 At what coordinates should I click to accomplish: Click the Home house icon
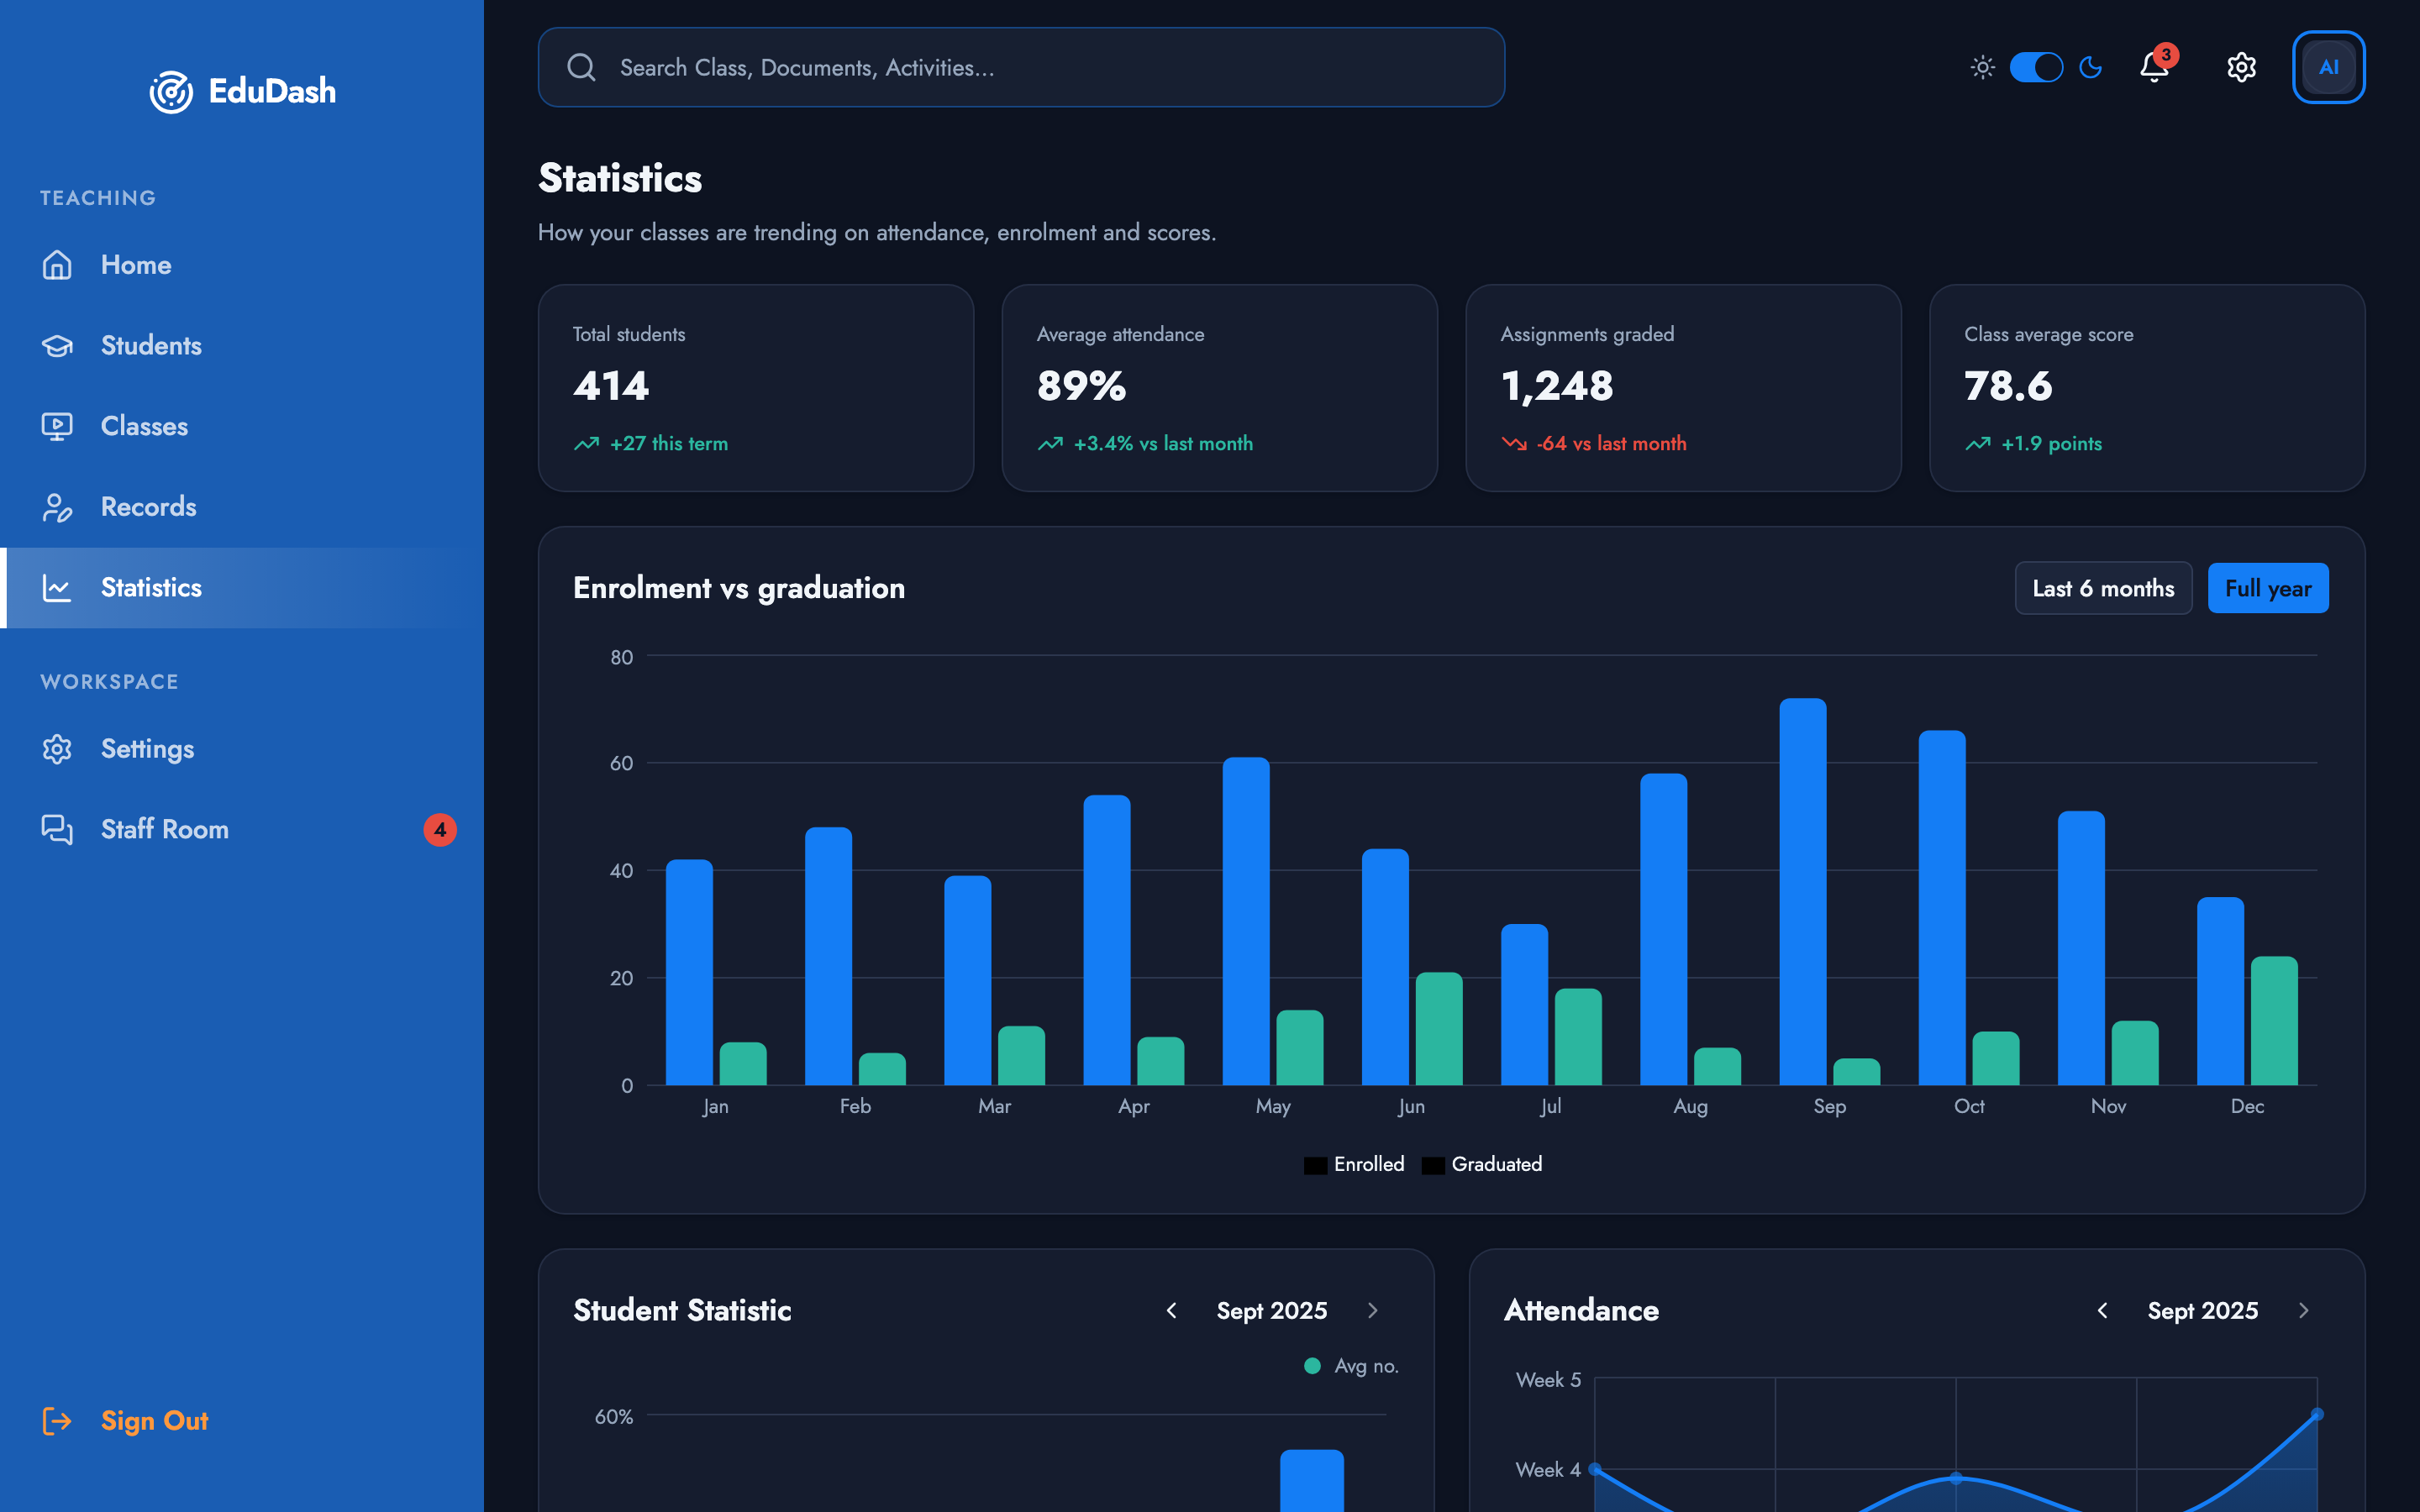point(57,265)
